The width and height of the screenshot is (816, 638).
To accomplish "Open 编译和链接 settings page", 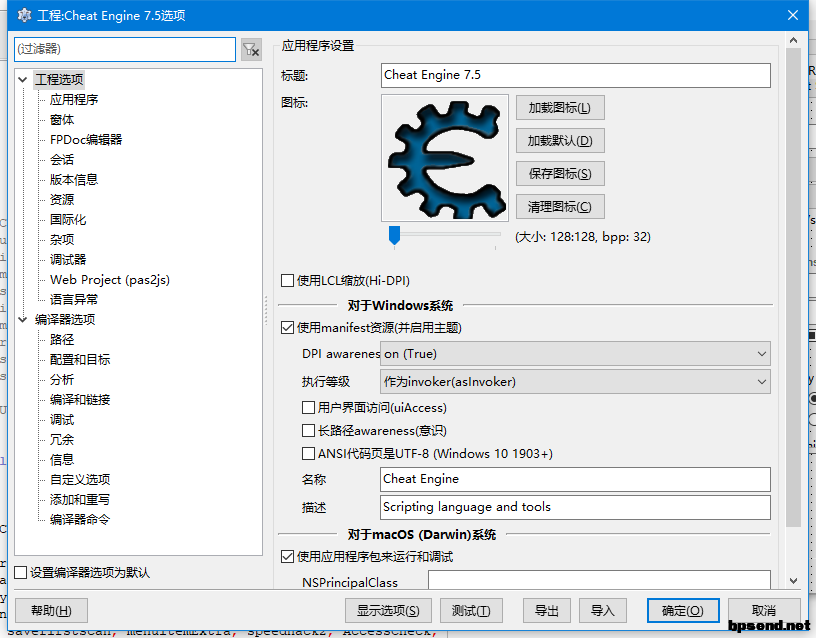I will click(80, 400).
